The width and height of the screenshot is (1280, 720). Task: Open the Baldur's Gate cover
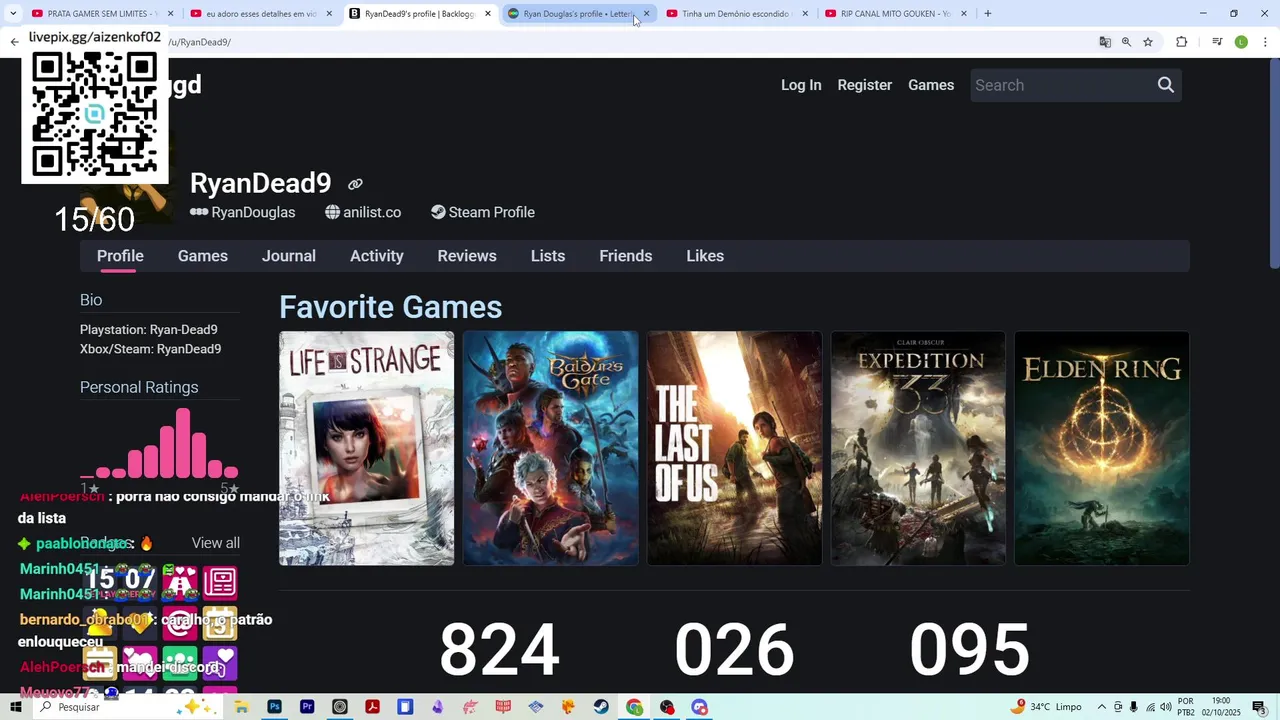pyautogui.click(x=551, y=448)
